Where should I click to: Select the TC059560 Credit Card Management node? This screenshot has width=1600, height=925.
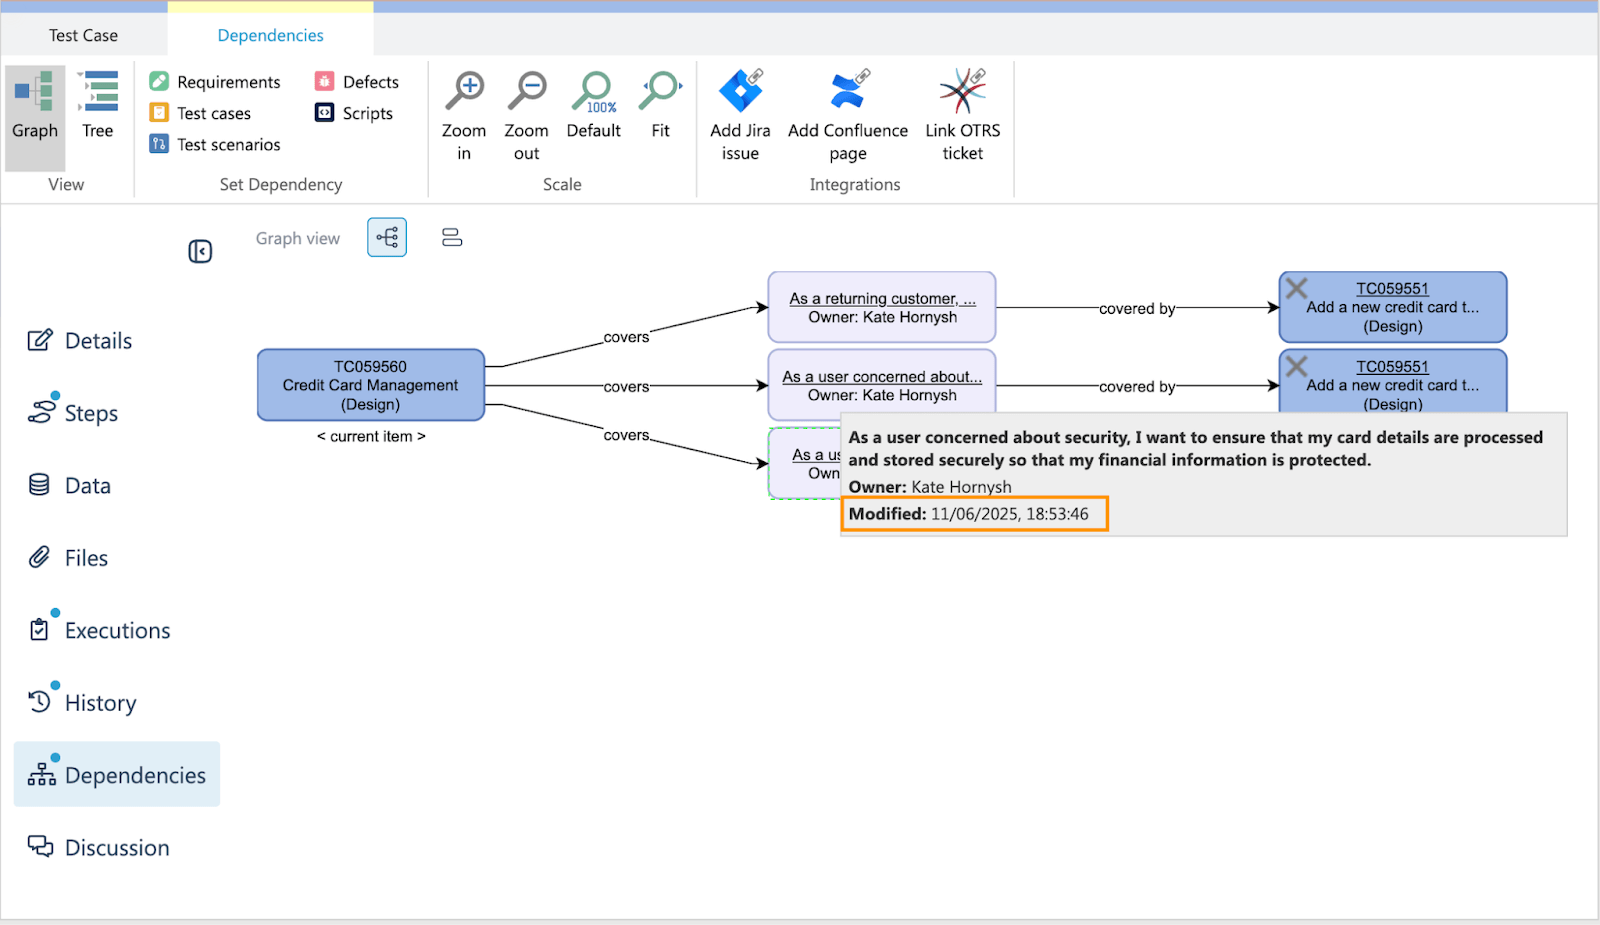[371, 385]
